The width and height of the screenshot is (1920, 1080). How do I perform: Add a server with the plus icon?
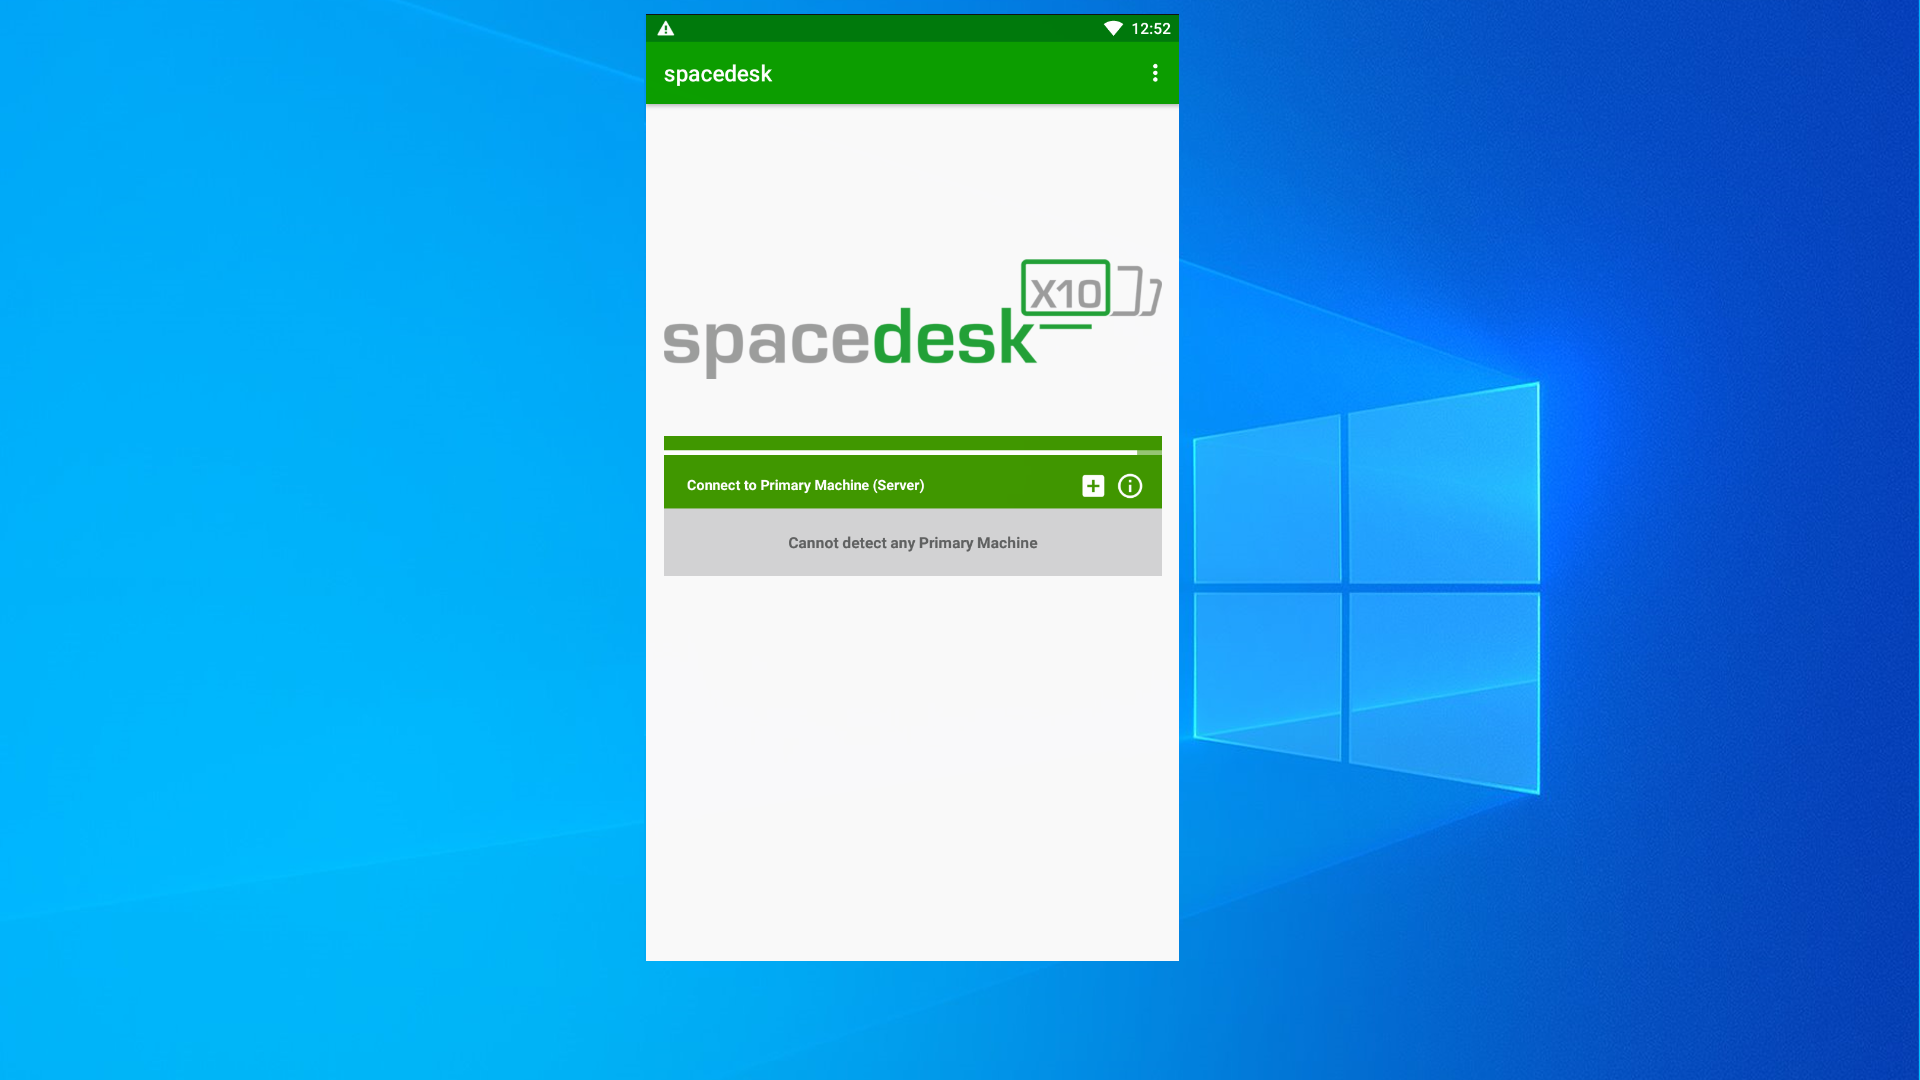click(1093, 486)
